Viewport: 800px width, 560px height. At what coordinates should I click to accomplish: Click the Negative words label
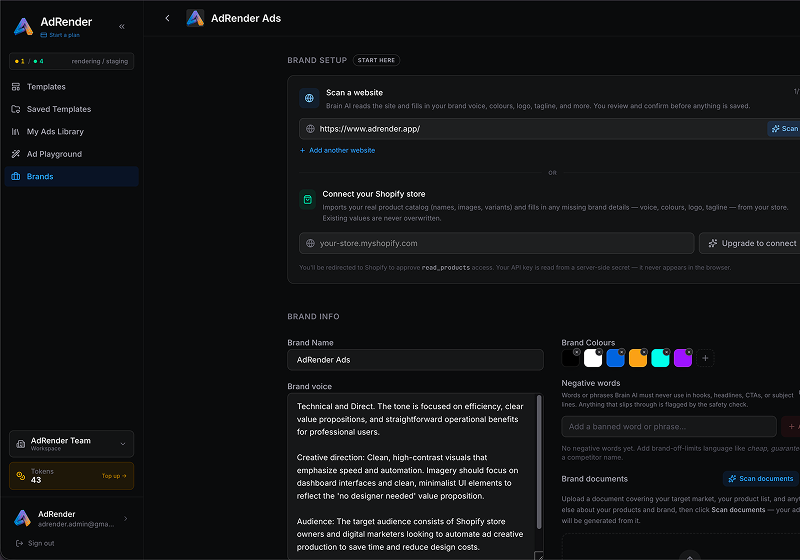pyautogui.click(x=591, y=383)
